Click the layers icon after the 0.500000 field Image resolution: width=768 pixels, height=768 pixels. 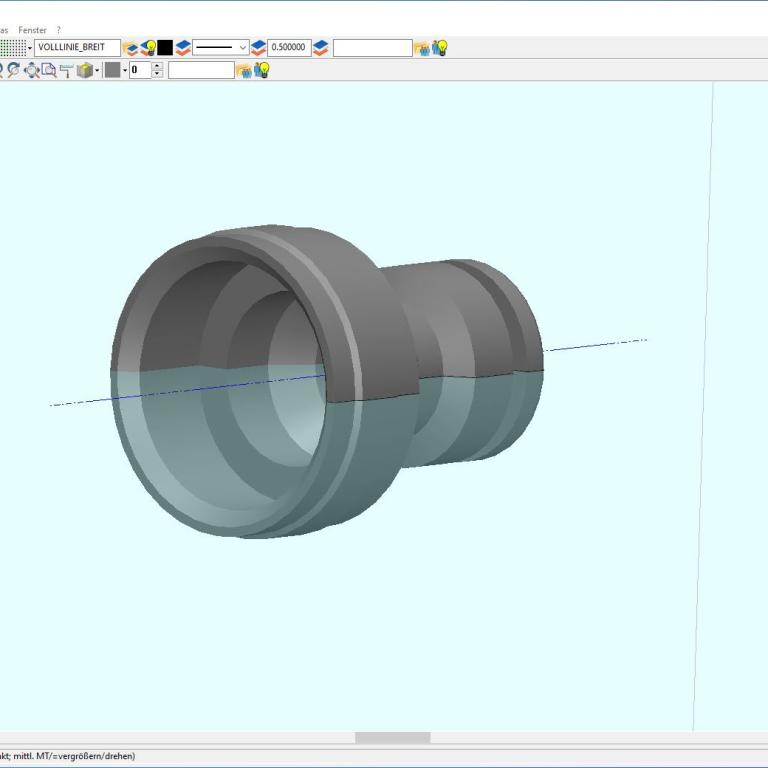321,48
